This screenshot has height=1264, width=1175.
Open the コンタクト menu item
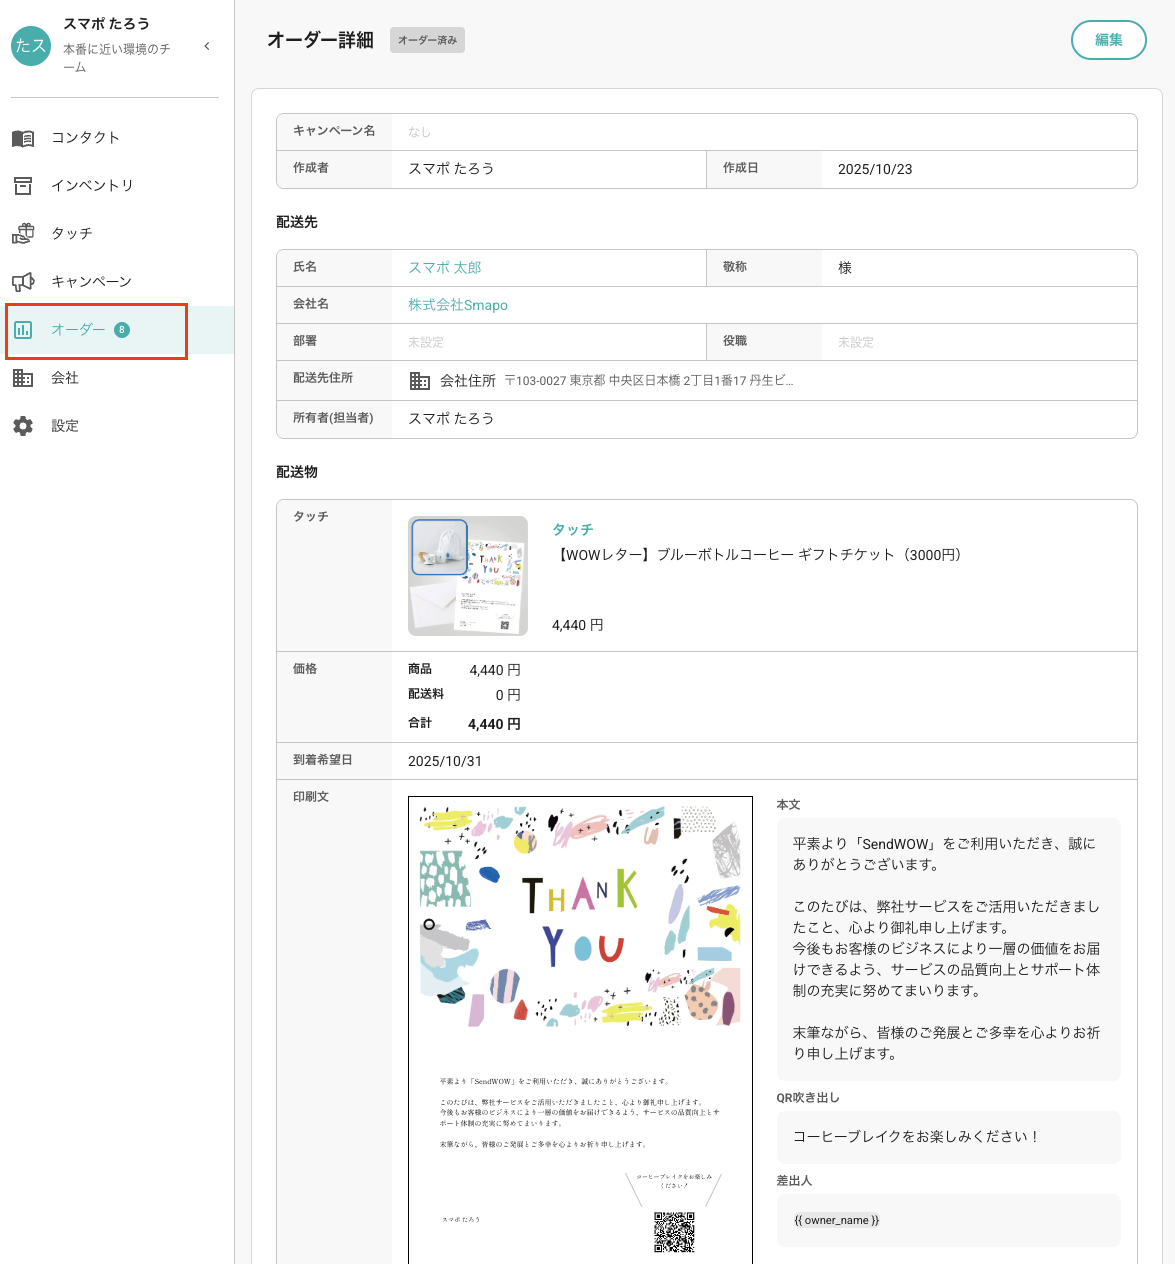[117, 138]
